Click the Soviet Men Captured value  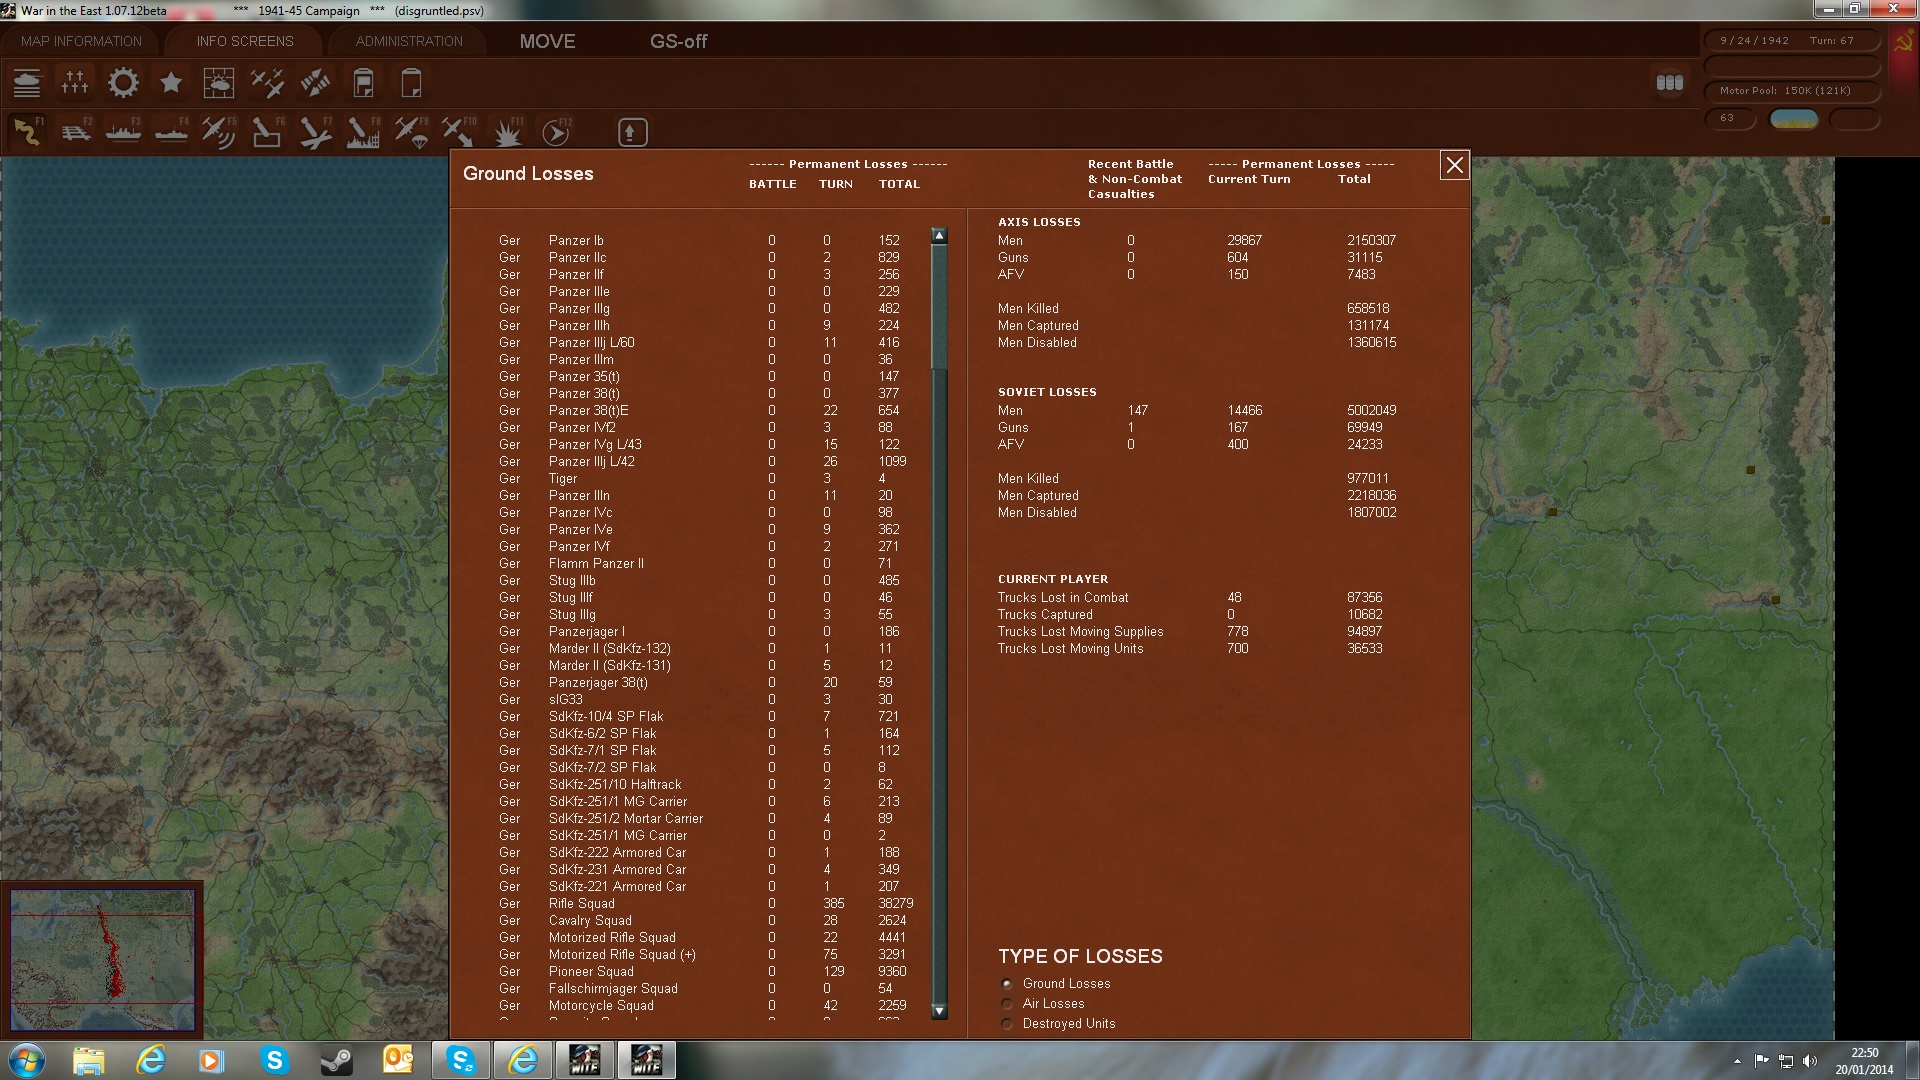coord(1371,496)
